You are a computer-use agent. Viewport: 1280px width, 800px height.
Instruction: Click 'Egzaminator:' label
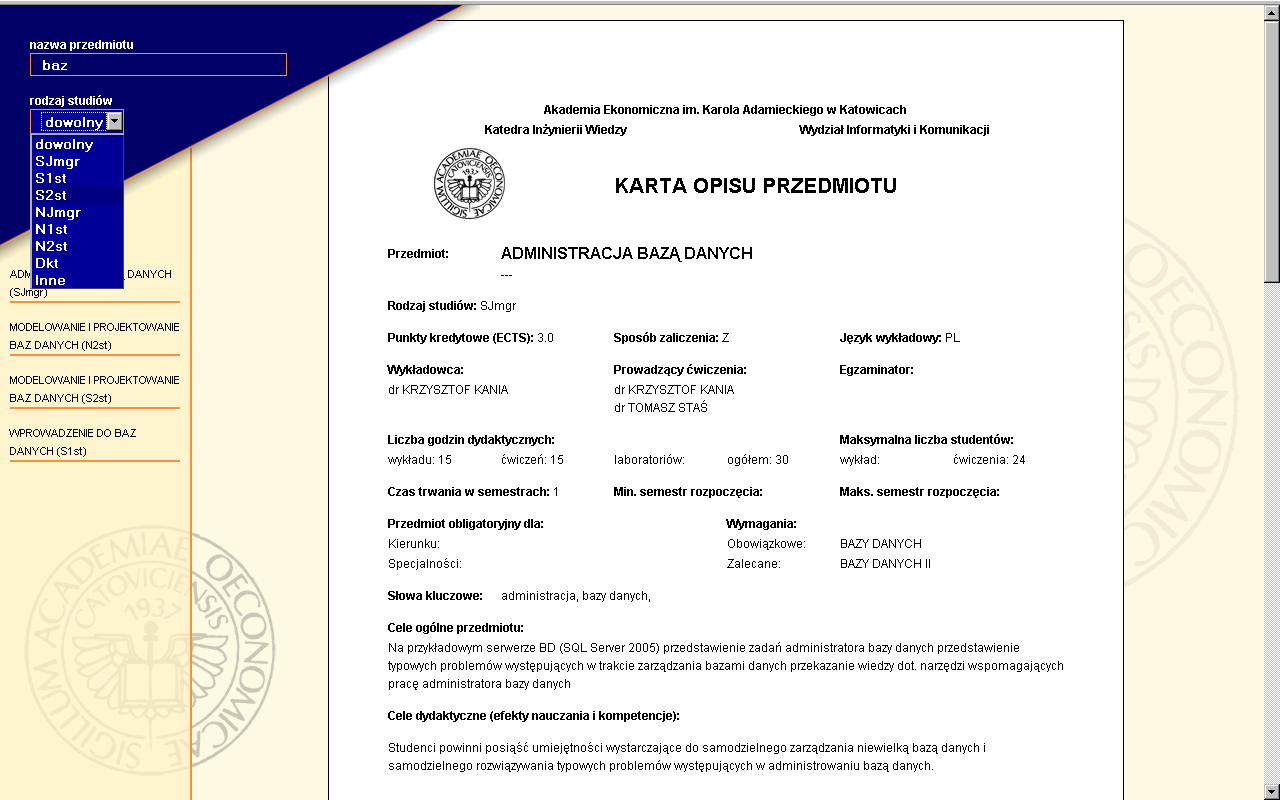[x=876, y=370]
